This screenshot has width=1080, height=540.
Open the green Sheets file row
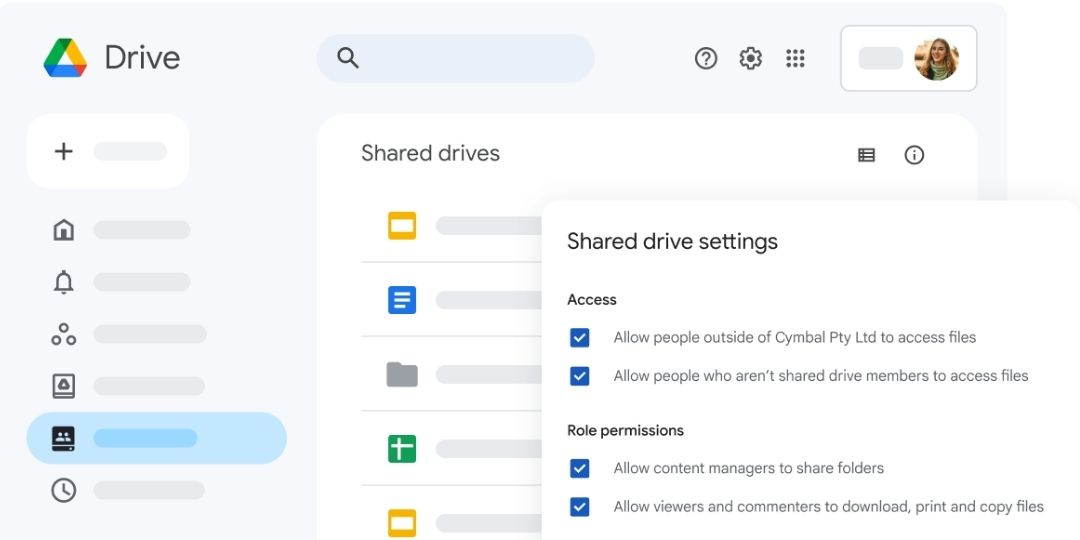(402, 449)
